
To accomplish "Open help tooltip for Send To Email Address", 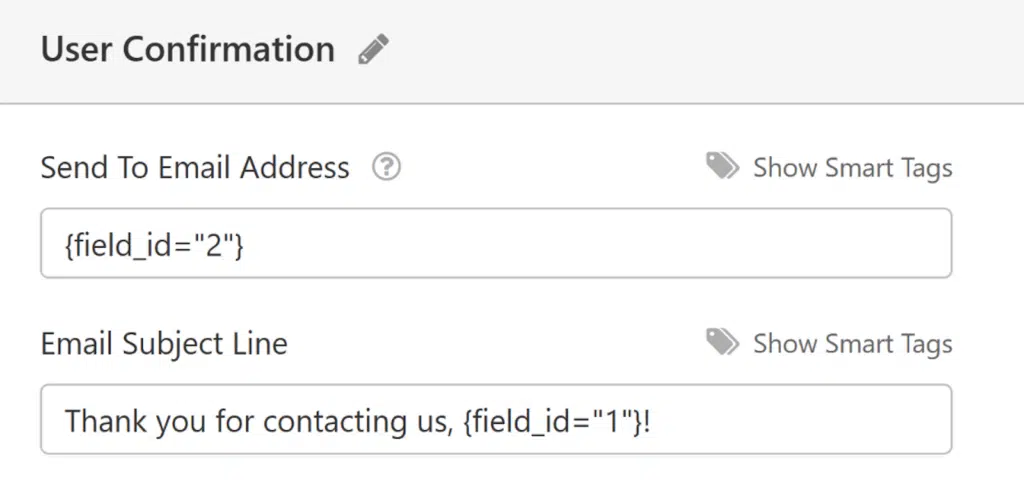I will point(387,168).
